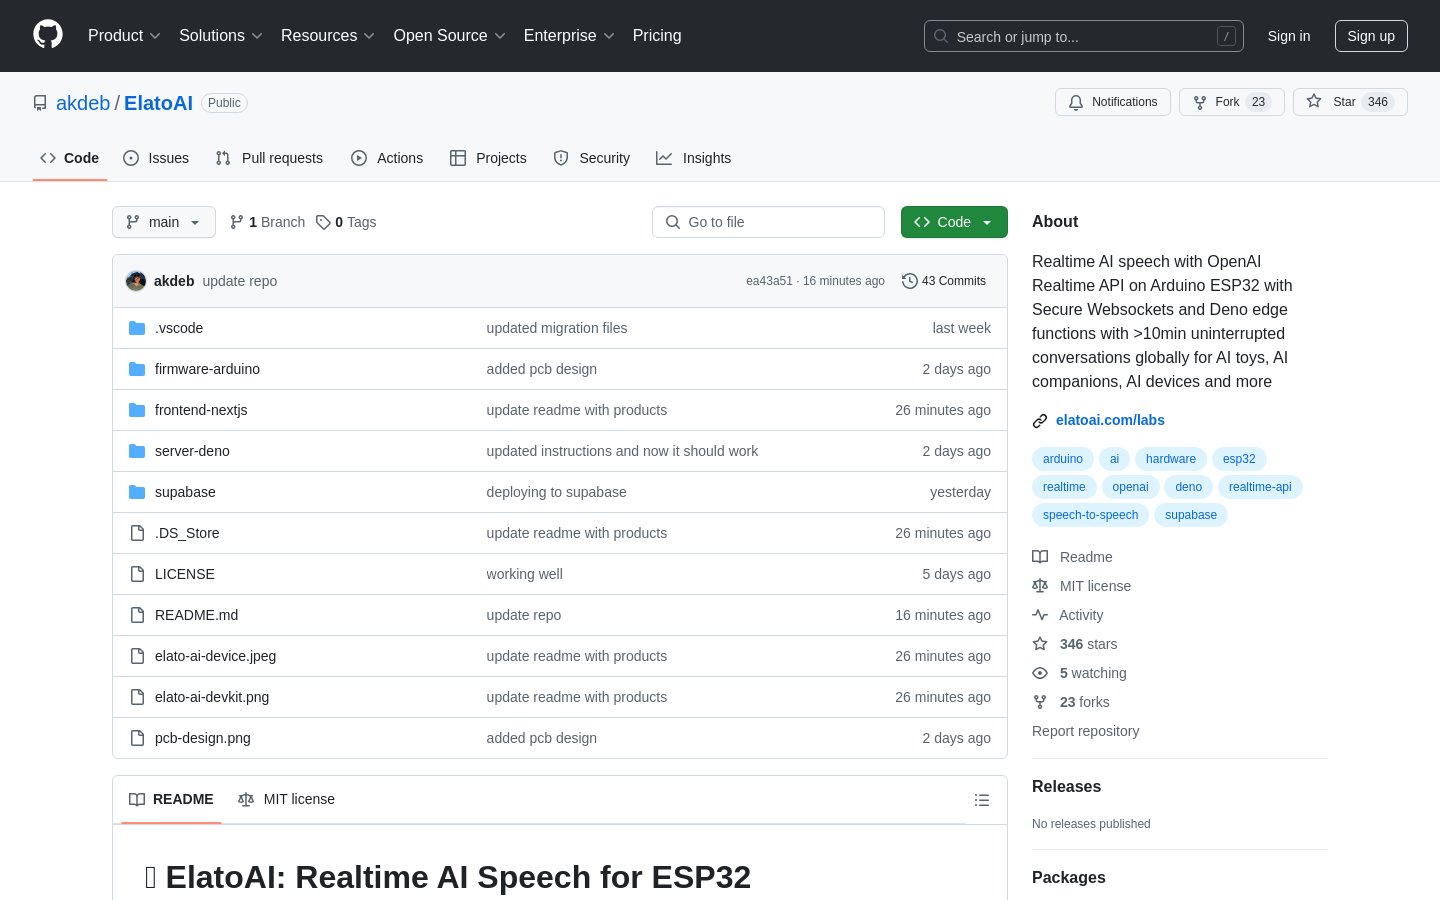Switch to the Security tab
This screenshot has width=1440, height=900.
tap(592, 158)
